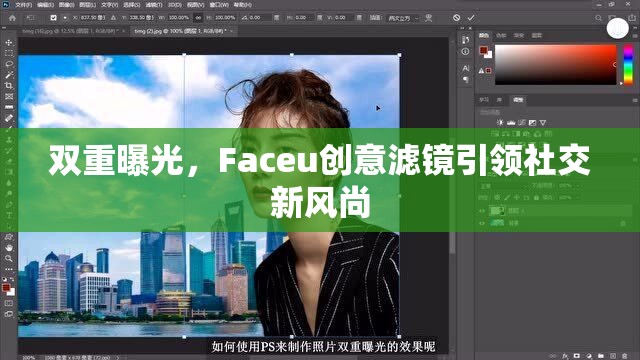Cancel the transform with the circle-slash icon
640x360 pixels.
coord(456,18)
